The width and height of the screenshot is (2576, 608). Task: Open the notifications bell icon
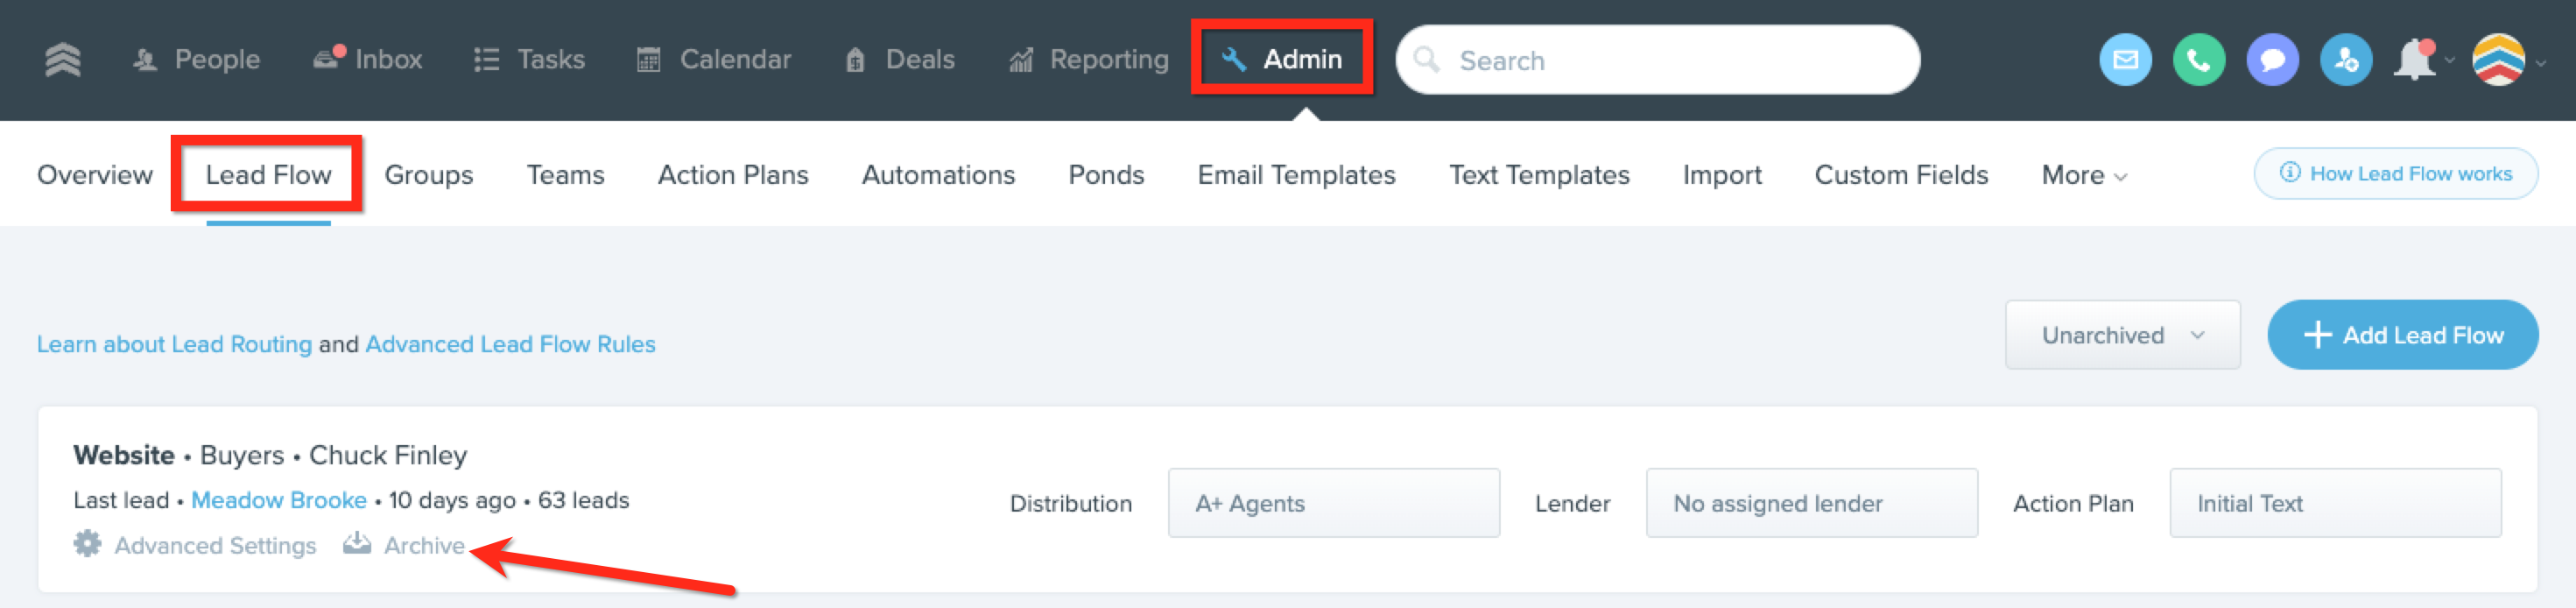click(2415, 60)
